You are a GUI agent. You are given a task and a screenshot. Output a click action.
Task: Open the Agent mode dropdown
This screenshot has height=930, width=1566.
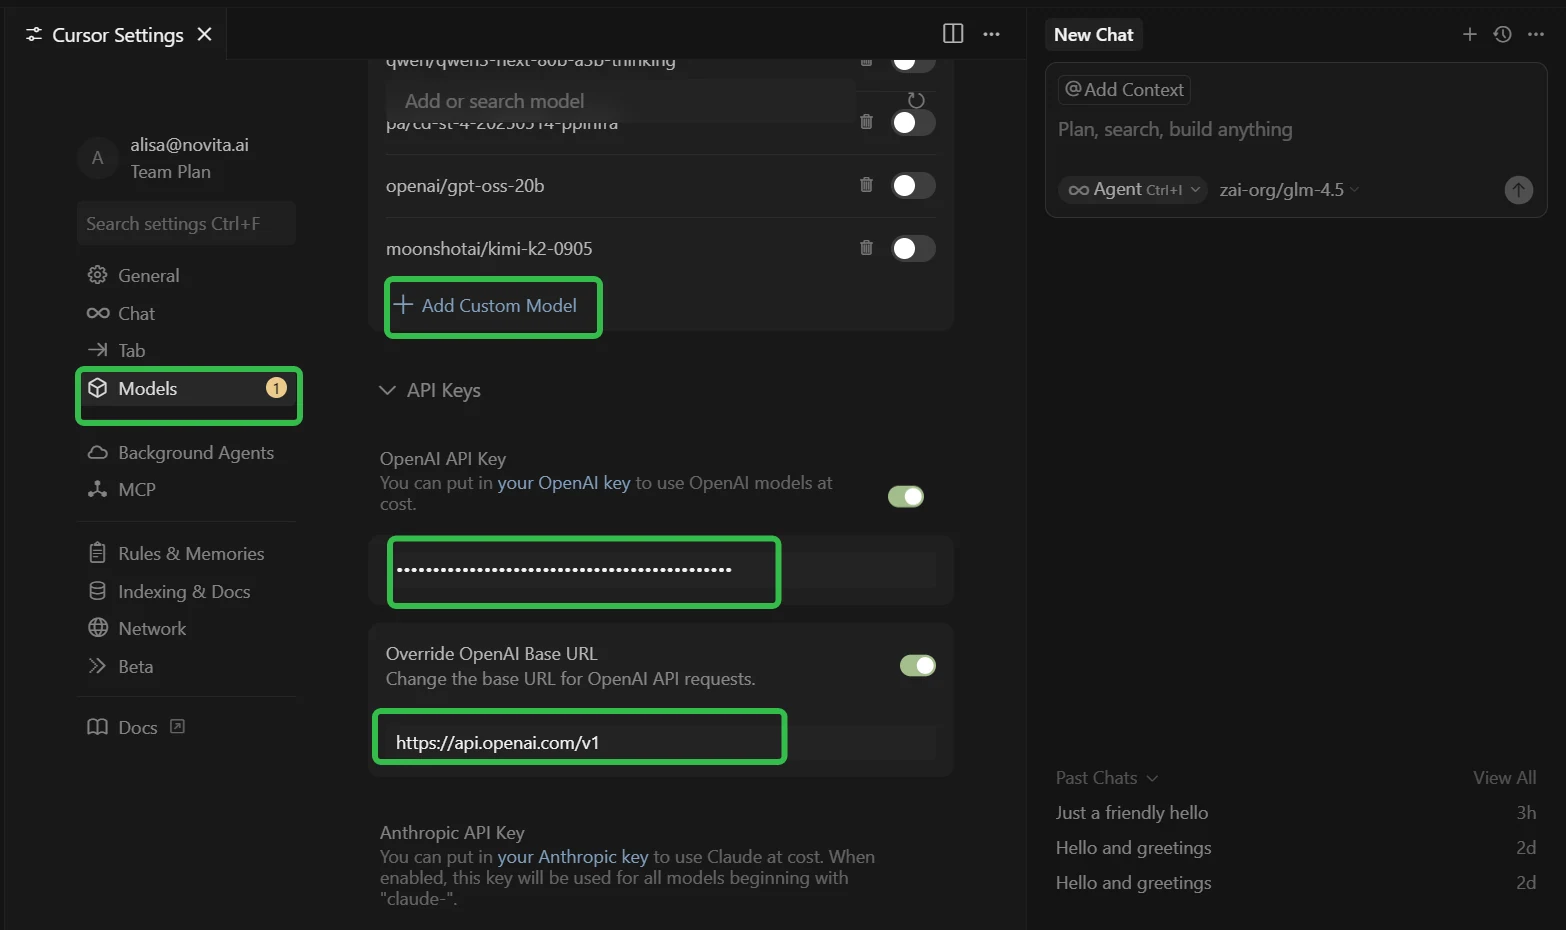[x=1133, y=189]
